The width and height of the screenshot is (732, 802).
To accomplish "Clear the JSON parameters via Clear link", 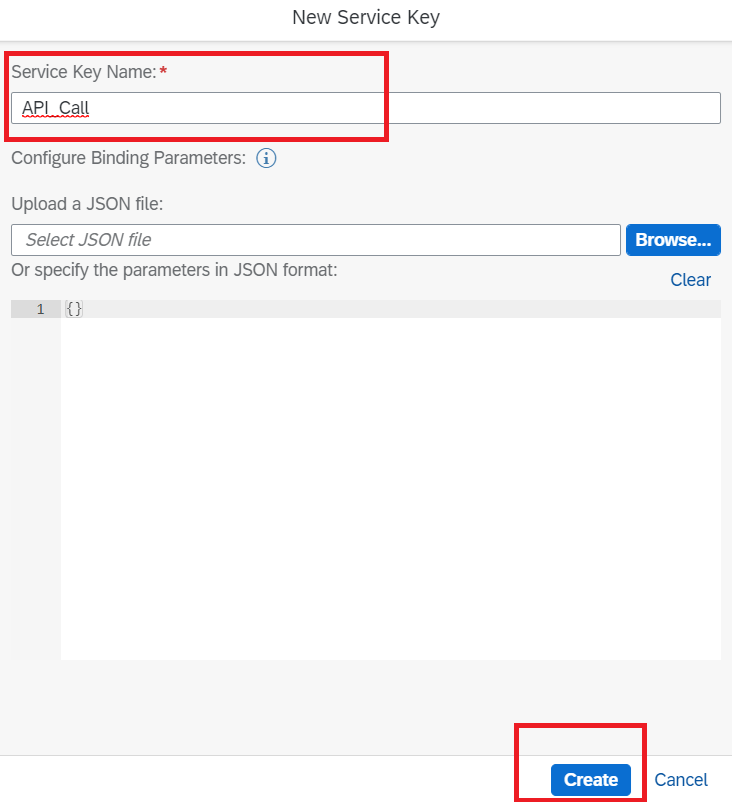I will [690, 280].
